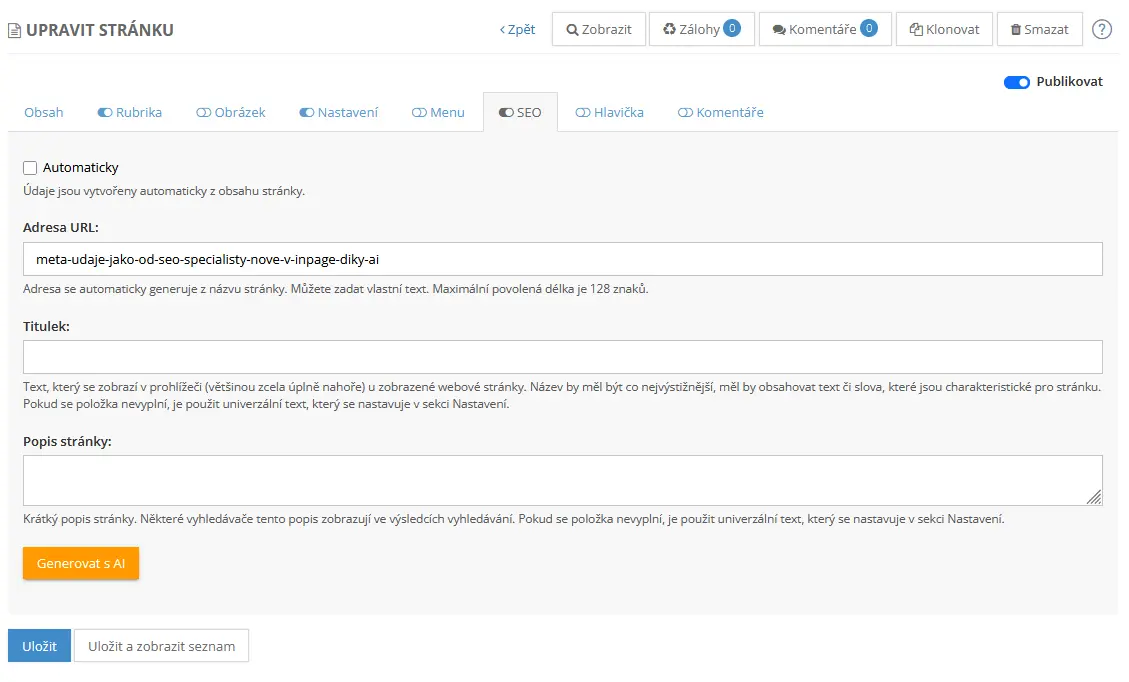Open the help question mark icon
Viewport: 1129px width, 682px height.
(x=1102, y=29)
